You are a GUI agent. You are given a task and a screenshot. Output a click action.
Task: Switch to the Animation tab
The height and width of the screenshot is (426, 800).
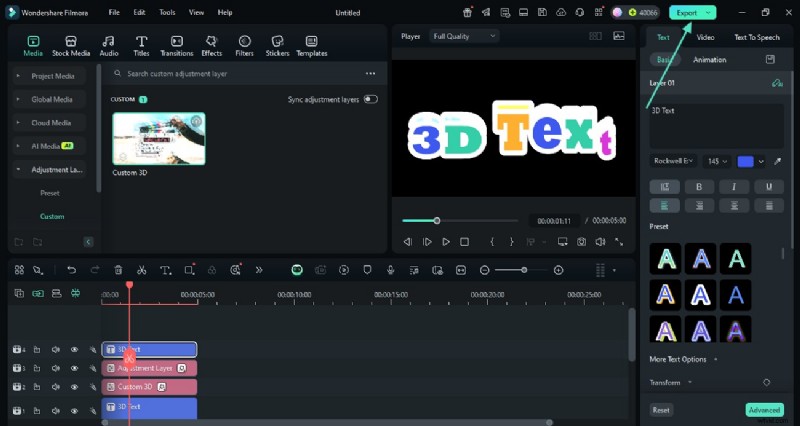tap(709, 60)
